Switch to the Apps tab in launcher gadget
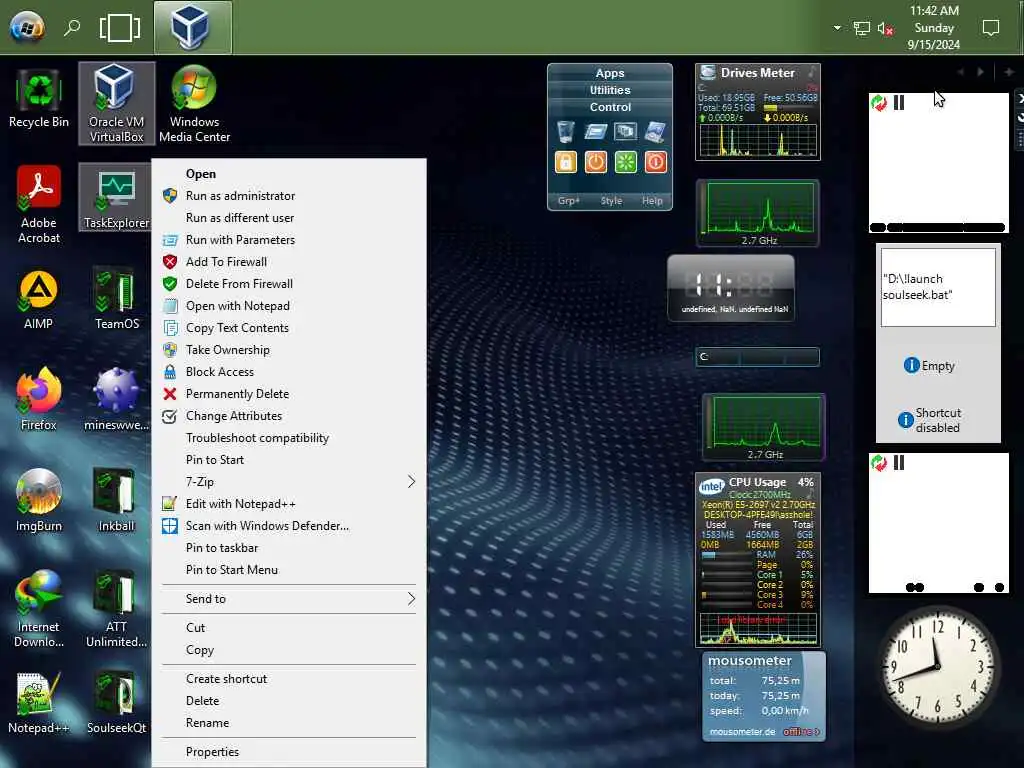The height and width of the screenshot is (768, 1024). (x=610, y=73)
